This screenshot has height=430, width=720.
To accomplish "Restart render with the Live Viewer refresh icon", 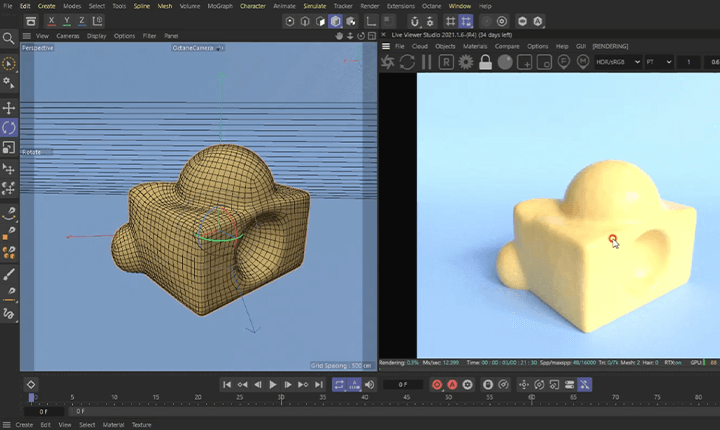I will 407,62.
